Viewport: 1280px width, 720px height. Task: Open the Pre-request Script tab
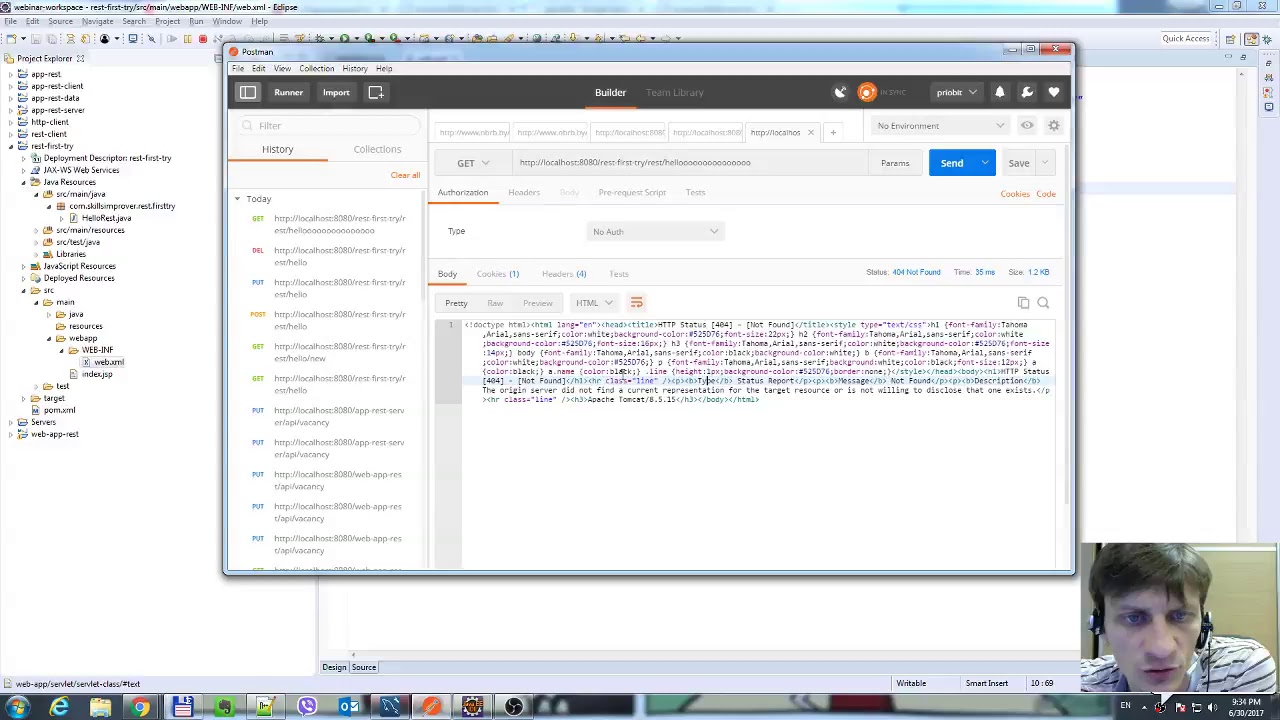pos(632,192)
